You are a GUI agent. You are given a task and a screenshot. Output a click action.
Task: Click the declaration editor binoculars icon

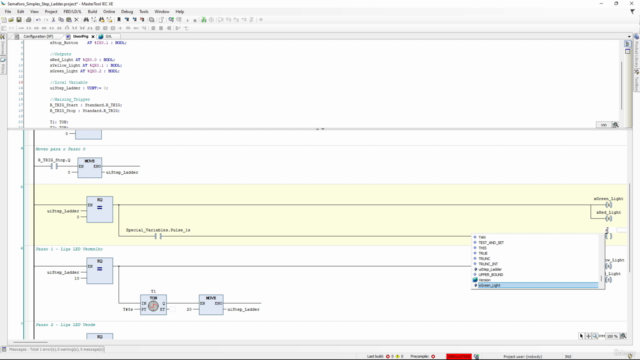click(x=616, y=125)
